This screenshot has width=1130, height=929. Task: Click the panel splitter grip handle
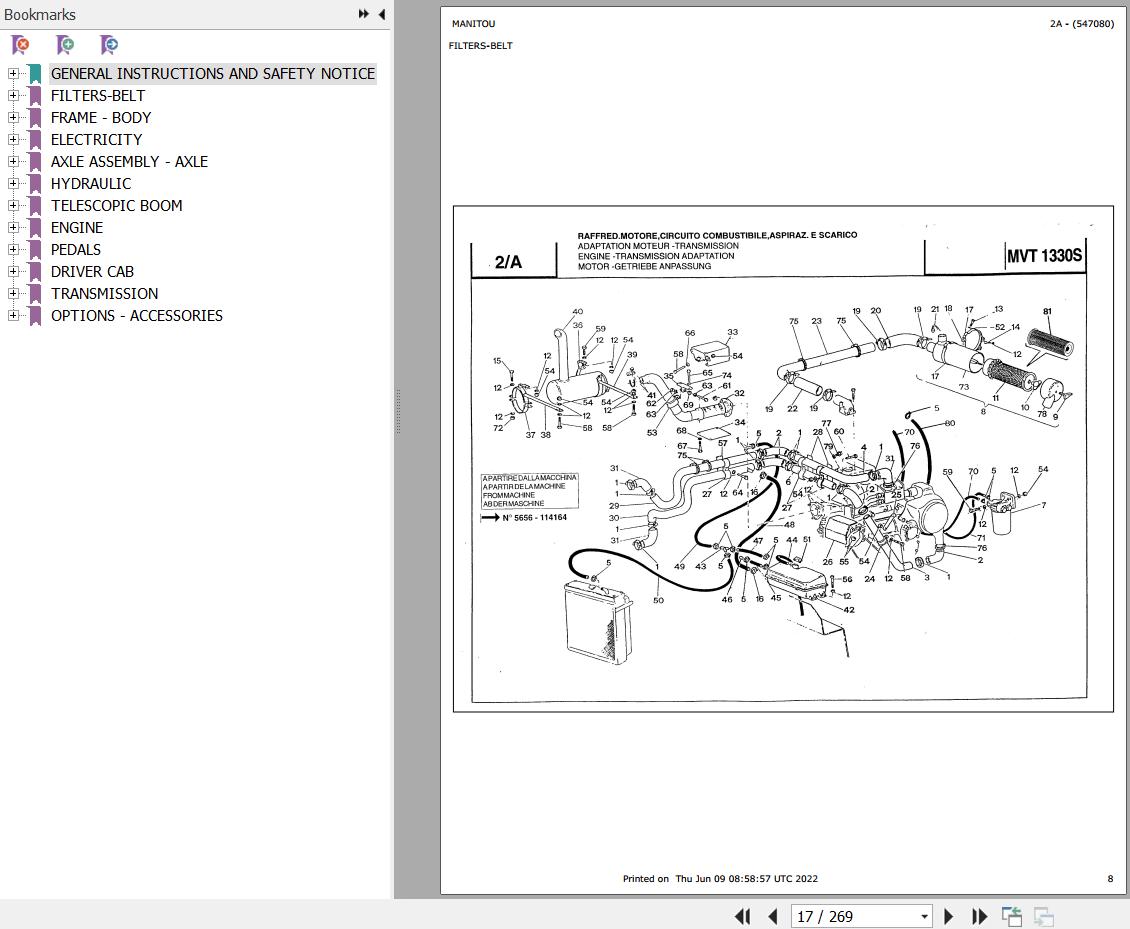tap(398, 412)
